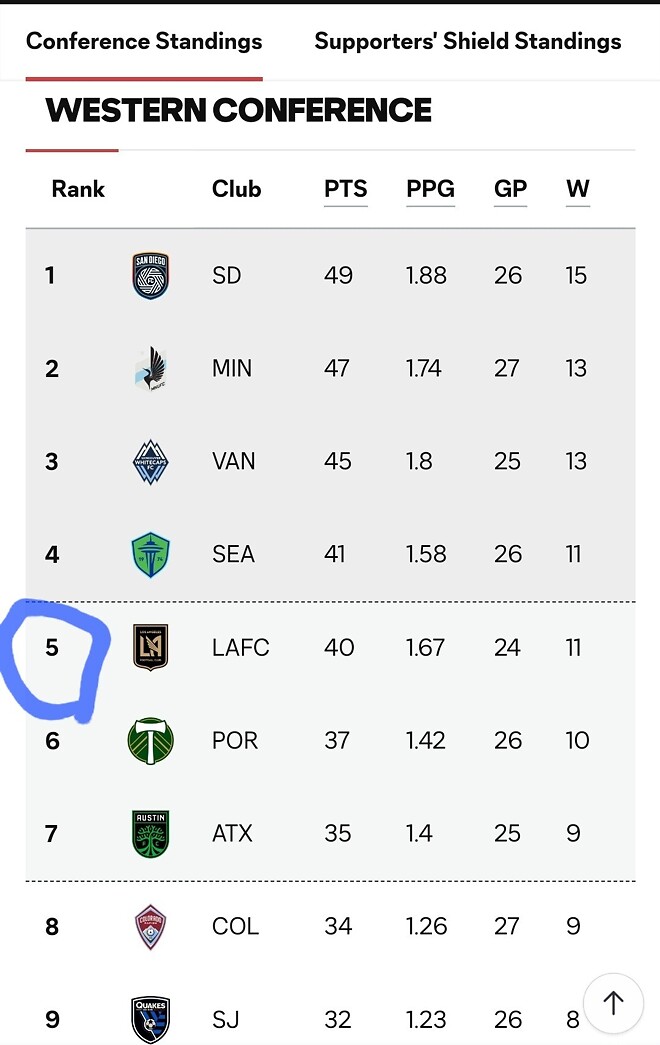Sort table by GP column header
The height and width of the screenshot is (1045, 660).
[x=510, y=189]
